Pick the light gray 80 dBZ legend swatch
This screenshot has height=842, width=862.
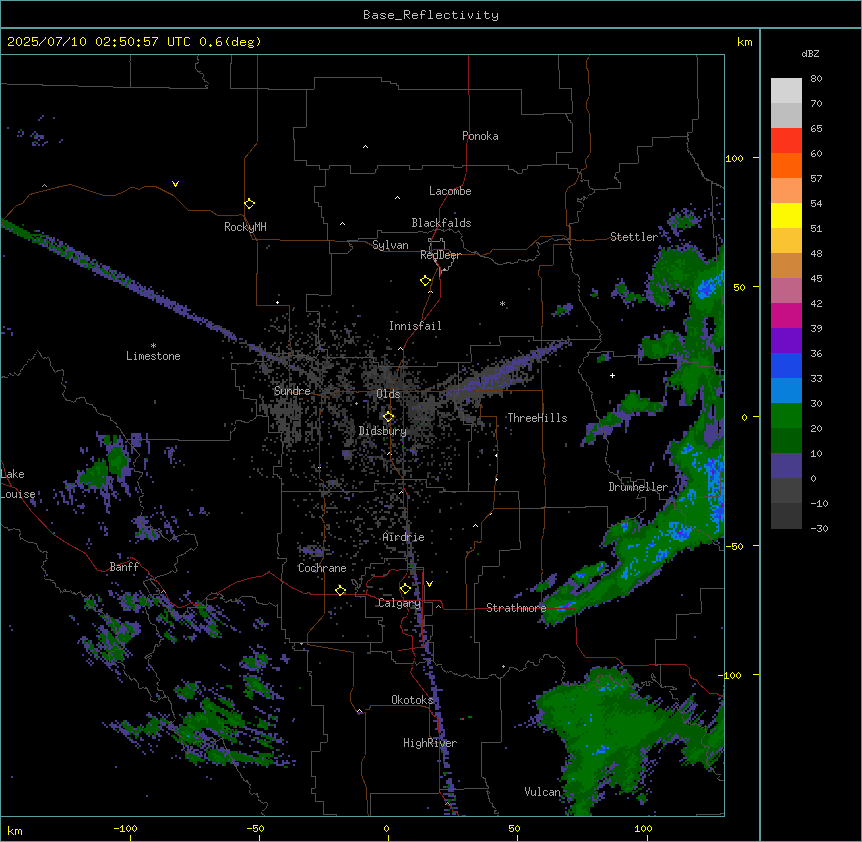786,90
